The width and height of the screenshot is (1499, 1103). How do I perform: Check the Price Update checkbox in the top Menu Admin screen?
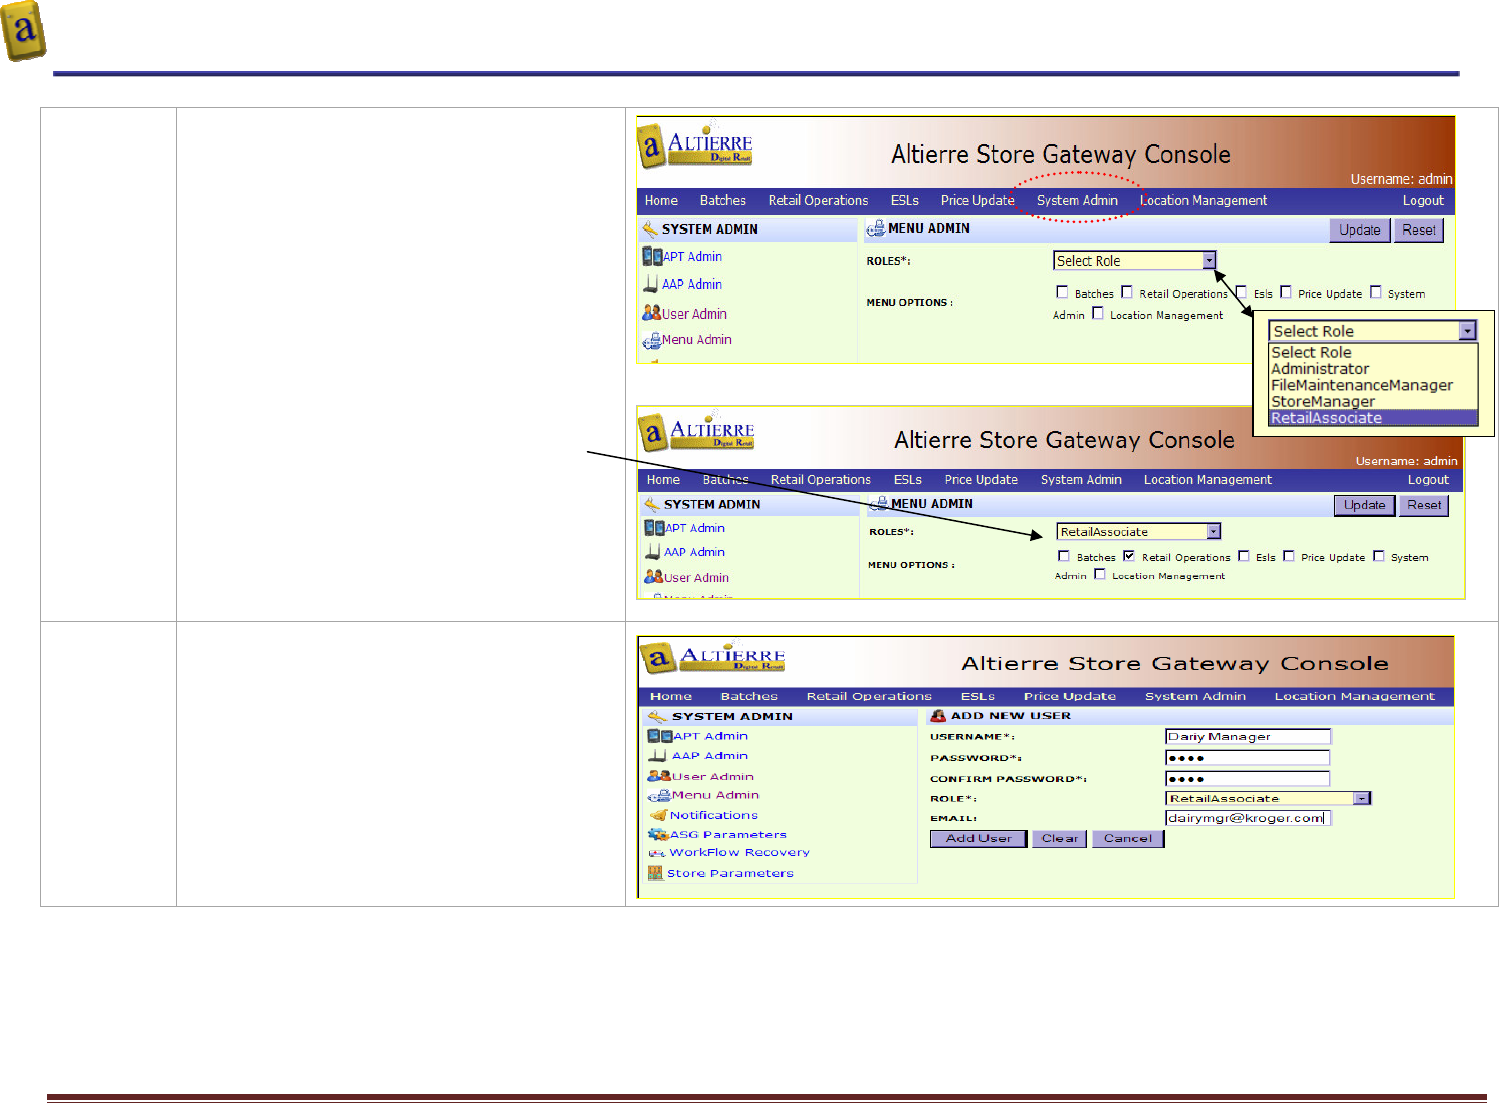1286,292
